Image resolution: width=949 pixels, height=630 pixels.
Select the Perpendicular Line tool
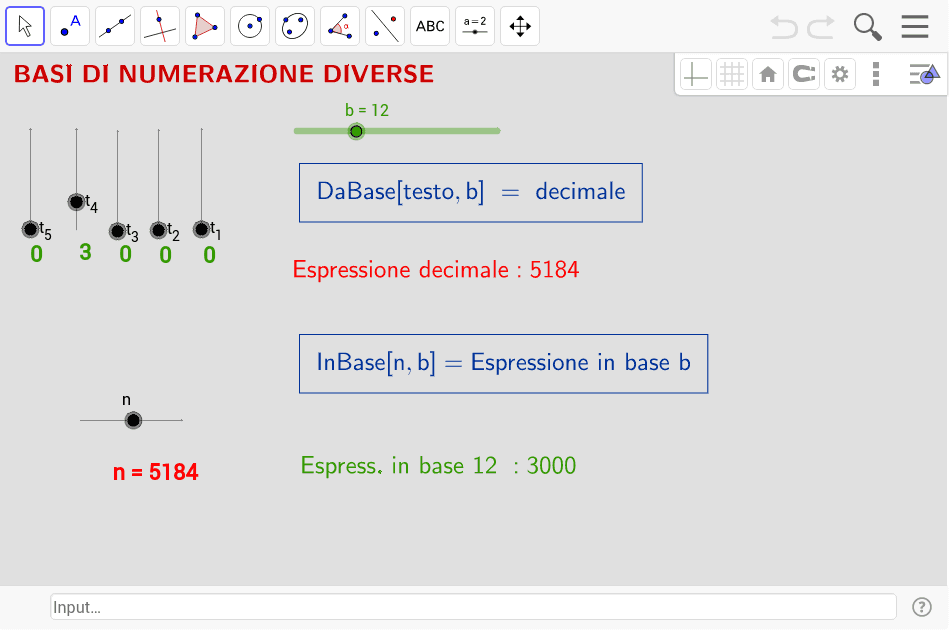point(160,26)
